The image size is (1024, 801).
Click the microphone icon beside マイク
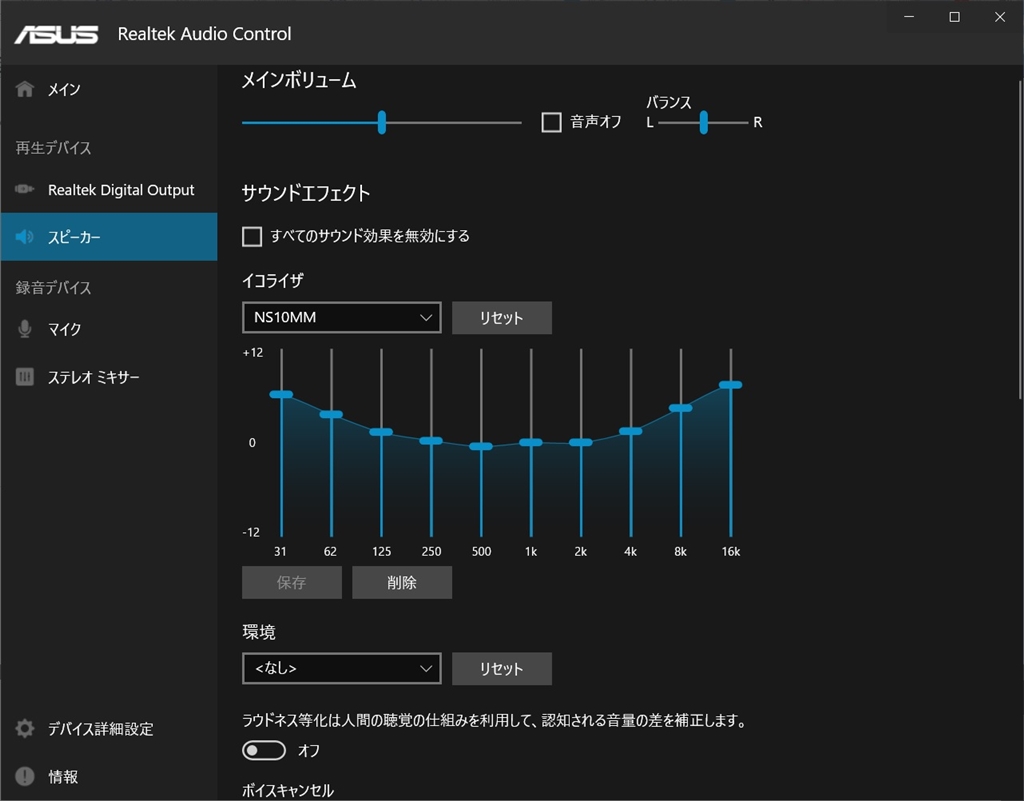(x=25, y=329)
